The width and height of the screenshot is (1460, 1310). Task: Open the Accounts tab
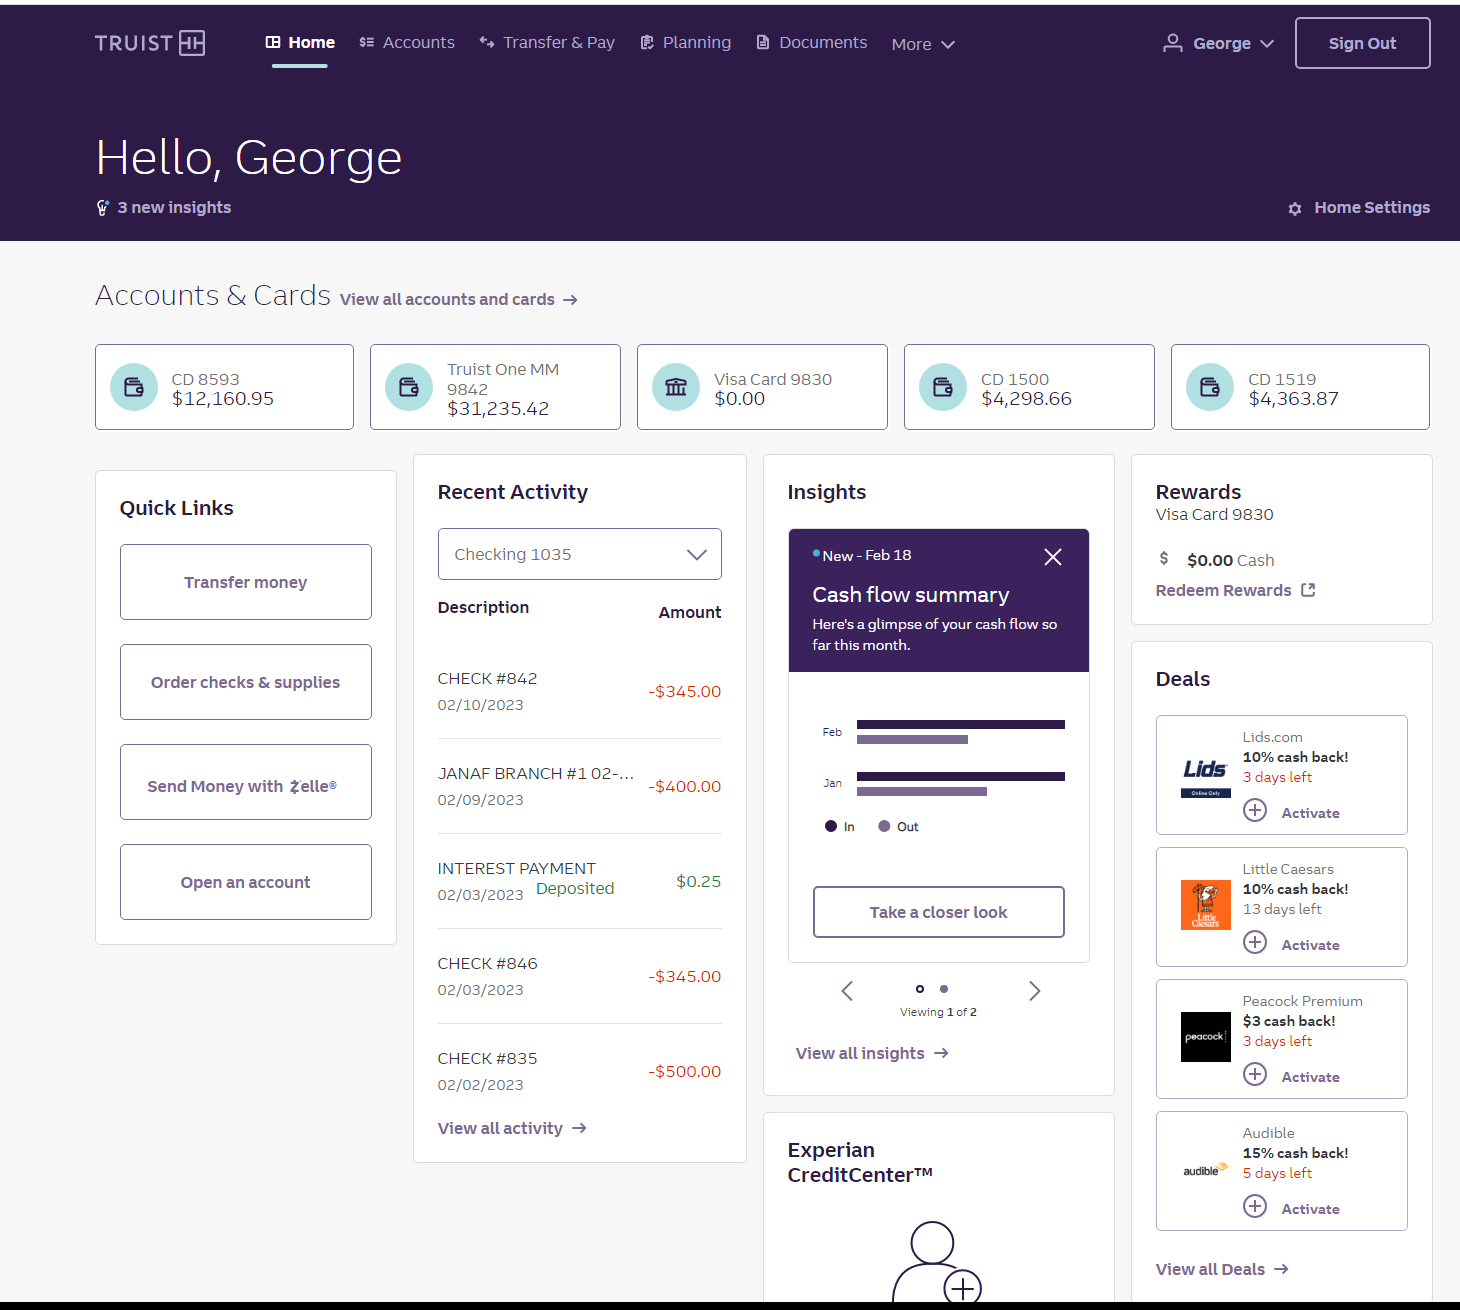click(407, 43)
